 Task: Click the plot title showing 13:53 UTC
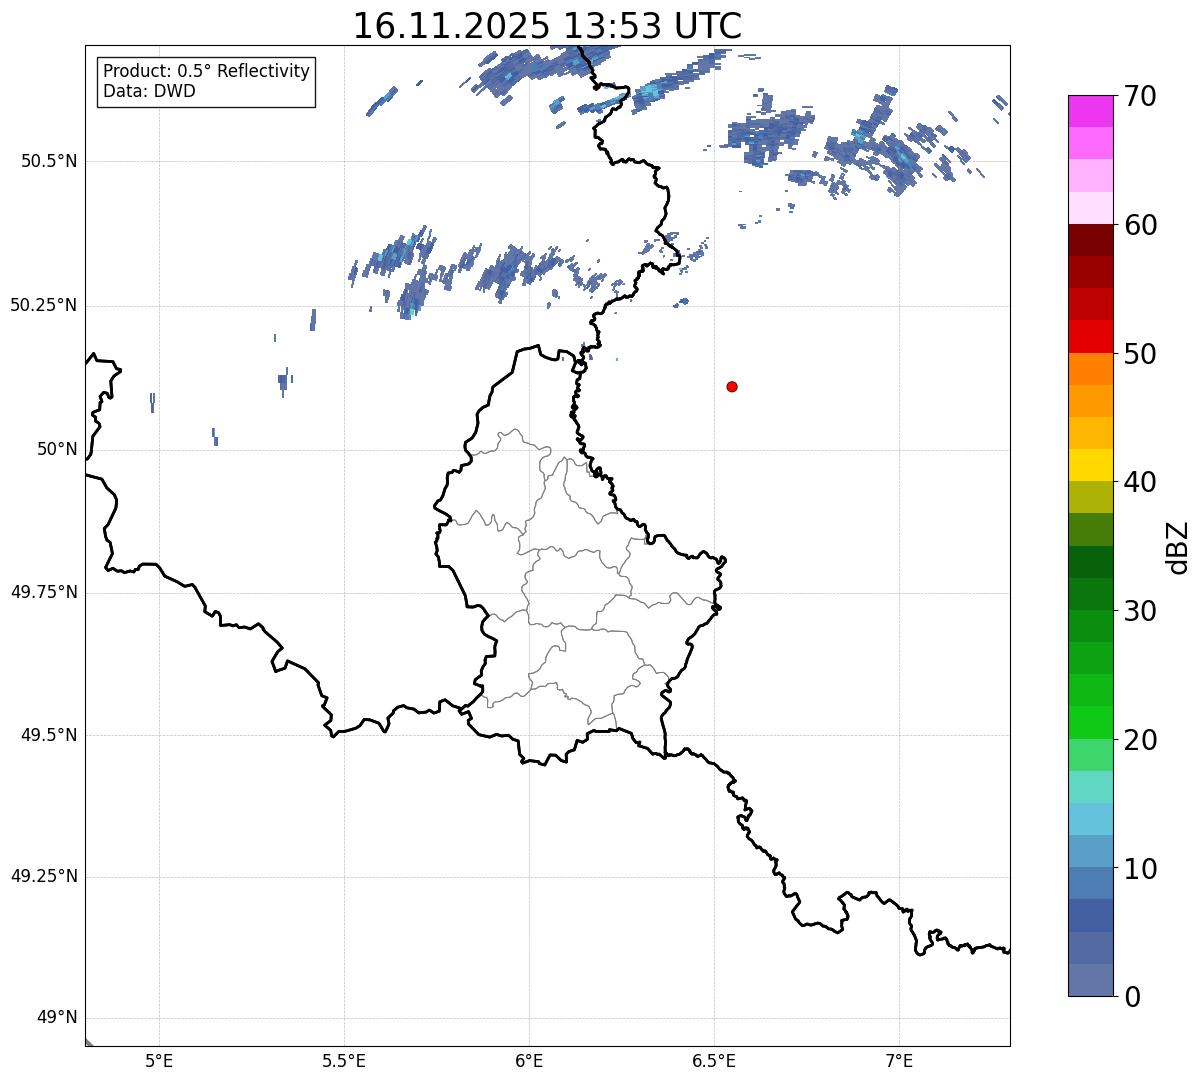[x=547, y=26]
